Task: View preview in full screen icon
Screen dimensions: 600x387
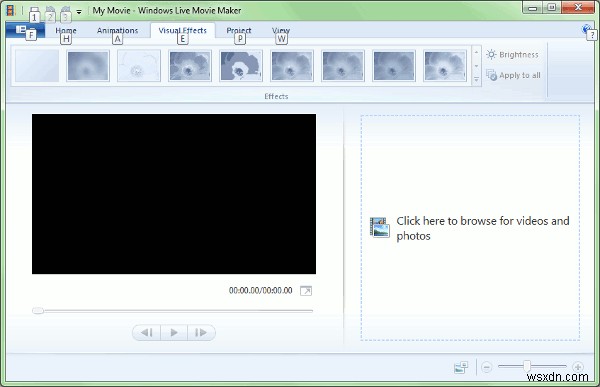Action: [306, 291]
